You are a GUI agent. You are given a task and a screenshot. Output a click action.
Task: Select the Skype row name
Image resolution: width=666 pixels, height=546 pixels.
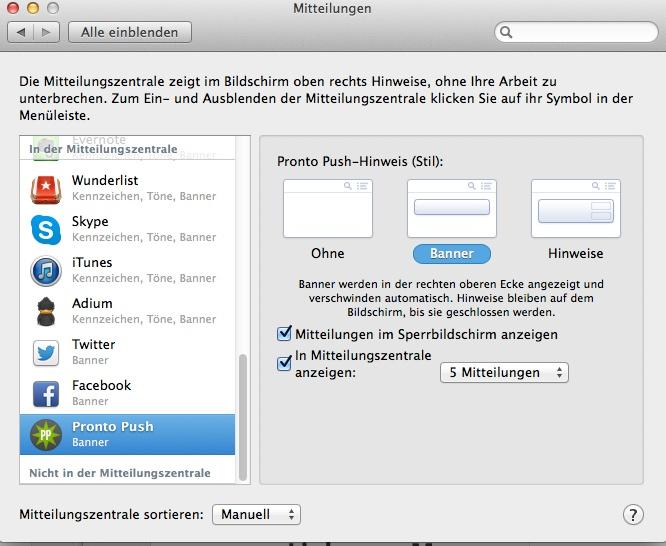tap(90, 221)
